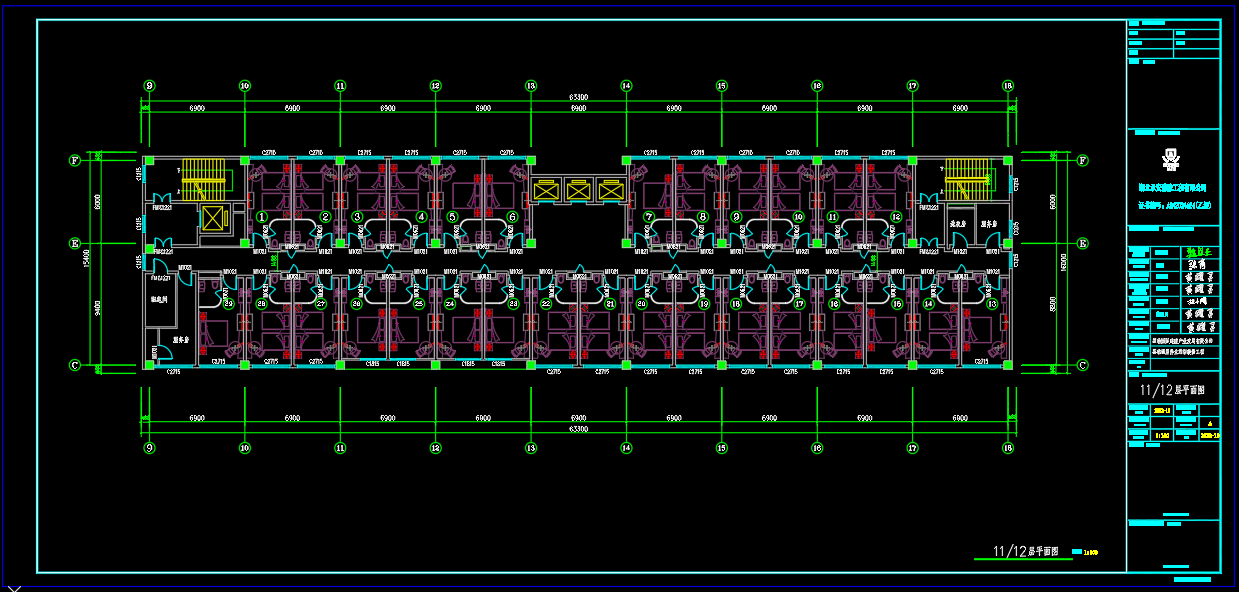The width and height of the screenshot is (1239, 592).
Task: Click the cyan scale swatch next to 1:100
Action: click(1077, 551)
